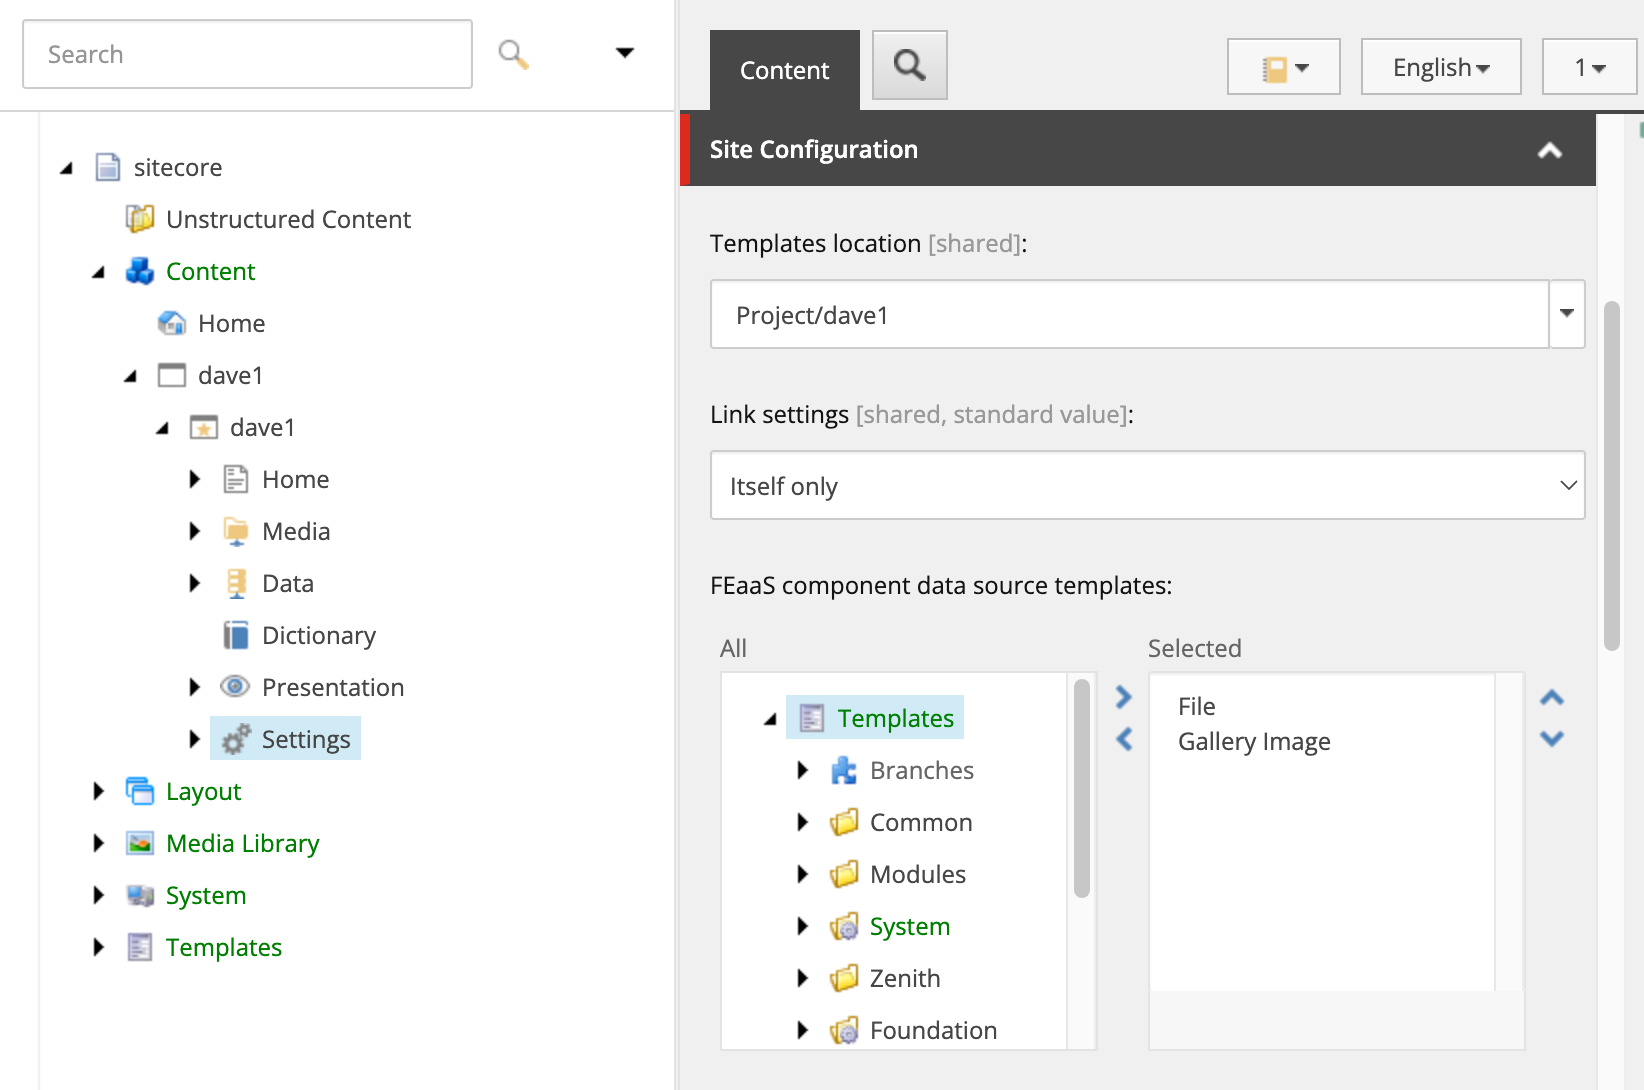The width and height of the screenshot is (1644, 1090).
Task: Expand the Data node
Action: click(195, 583)
